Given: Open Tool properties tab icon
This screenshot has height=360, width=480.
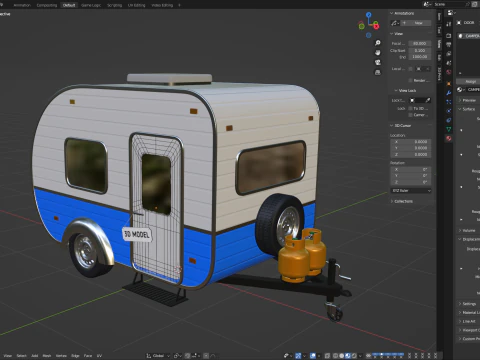Looking at the screenshot, I should tap(449, 24).
